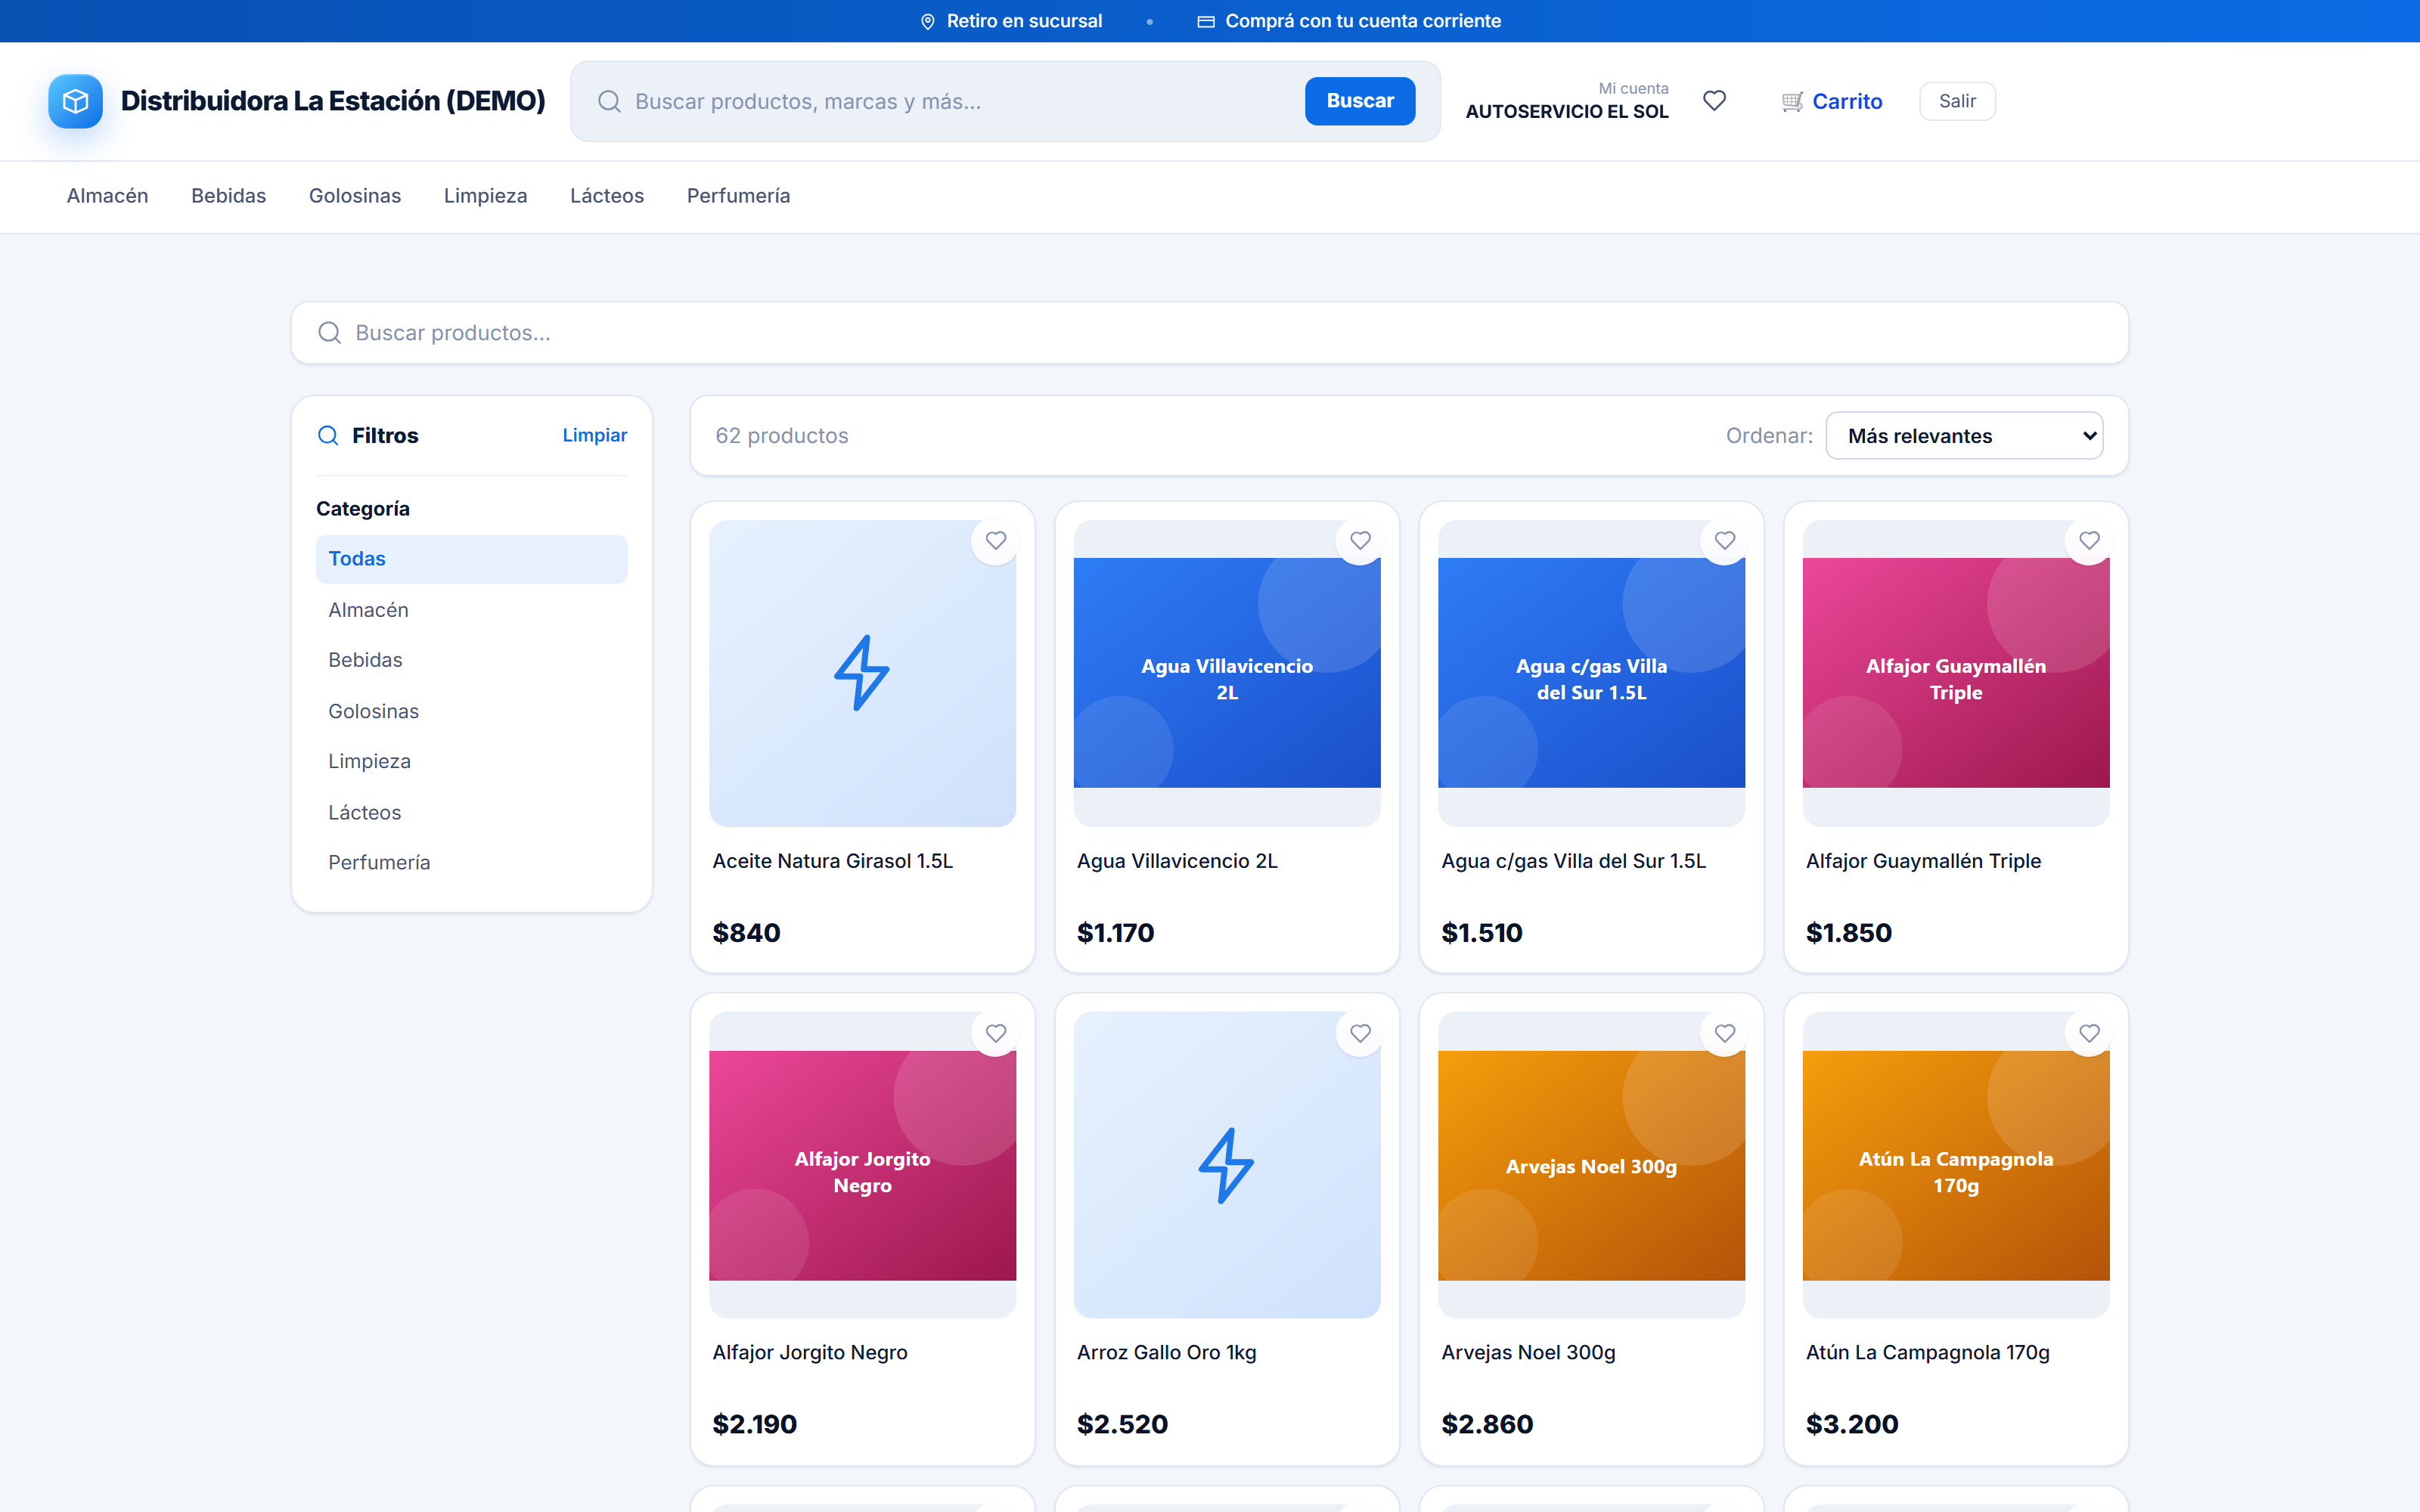Viewport: 2420px width, 1512px height.
Task: Filter by Lácteos category in sidebar
Action: click(471, 812)
